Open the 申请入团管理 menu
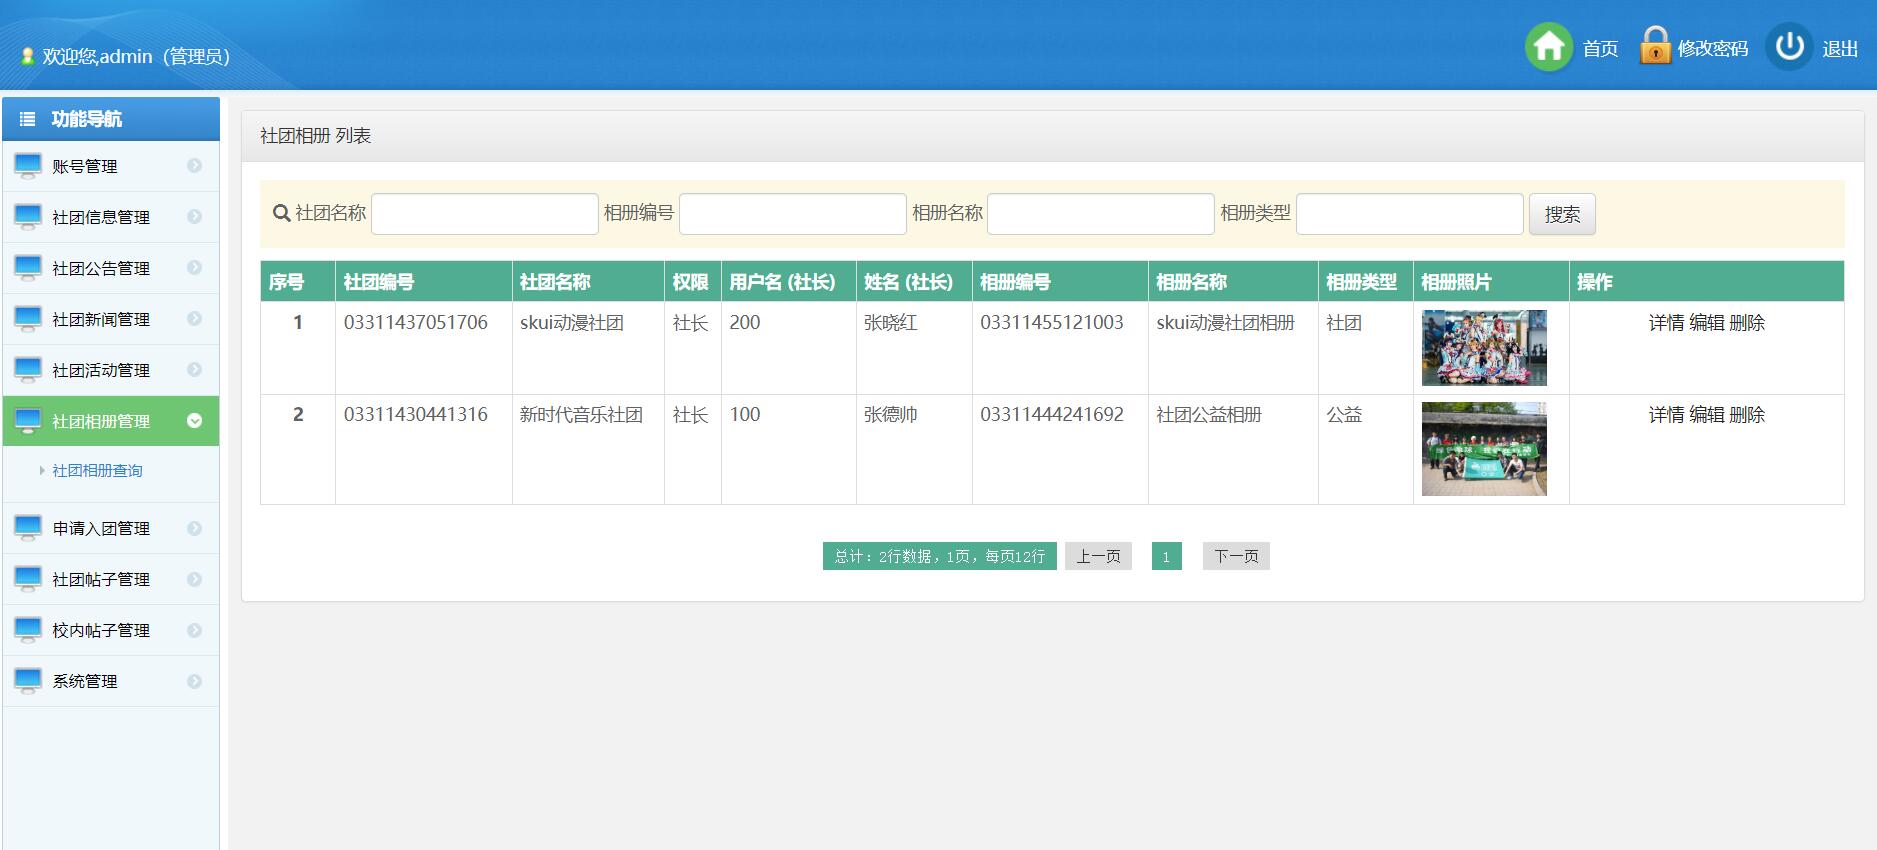1877x850 pixels. click(111, 528)
